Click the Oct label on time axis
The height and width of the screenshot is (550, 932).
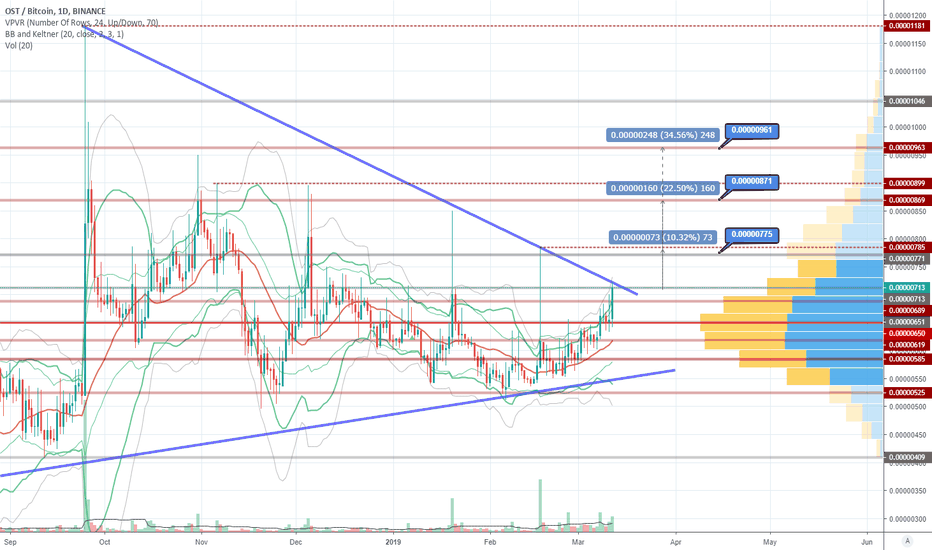coord(105,542)
